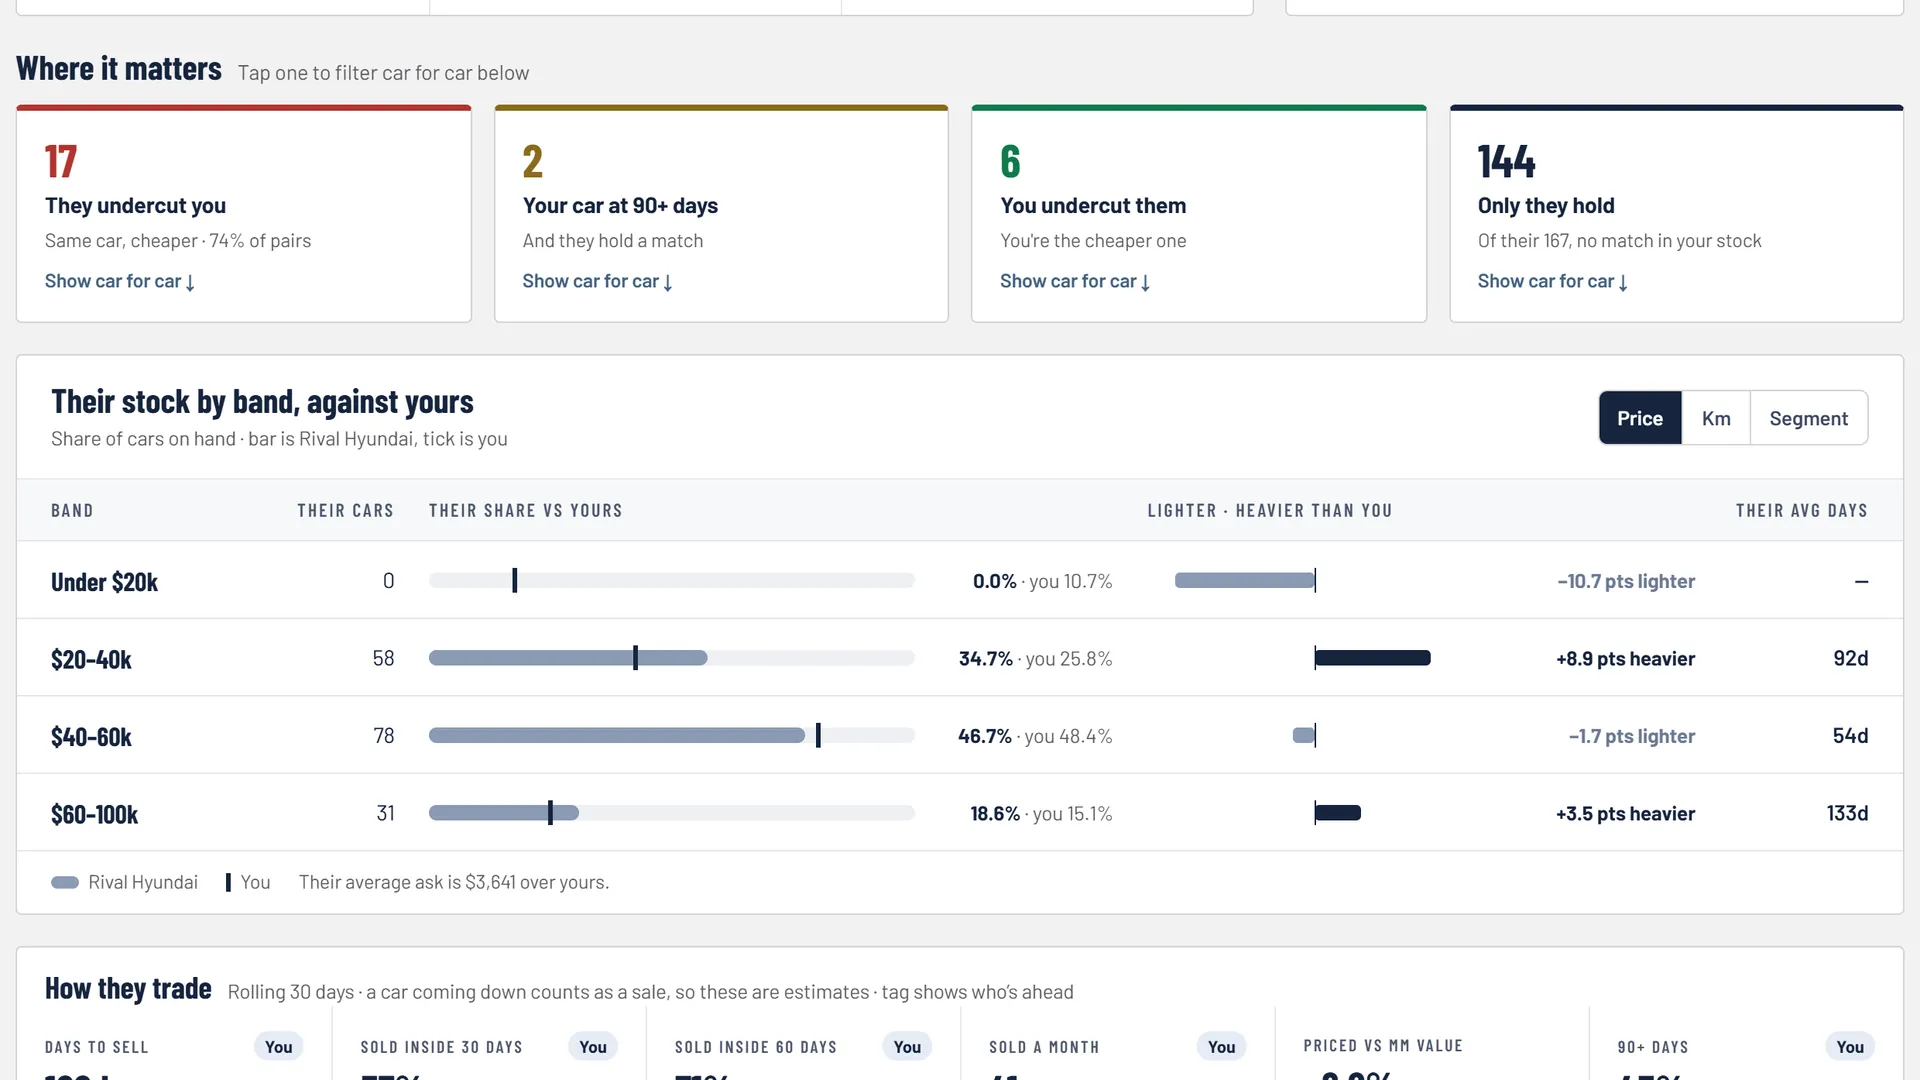Click the Rival Hyundai legend swatch
The height and width of the screenshot is (1080, 1920).
point(65,883)
